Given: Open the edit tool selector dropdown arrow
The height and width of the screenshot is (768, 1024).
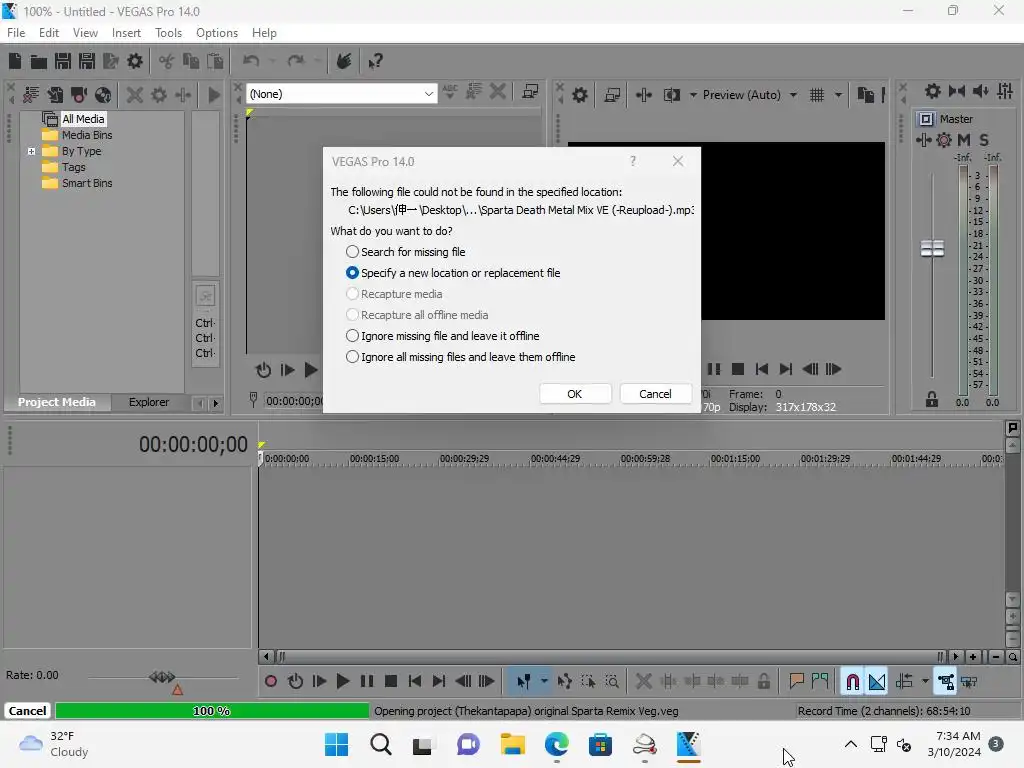Looking at the screenshot, I should point(544,681).
